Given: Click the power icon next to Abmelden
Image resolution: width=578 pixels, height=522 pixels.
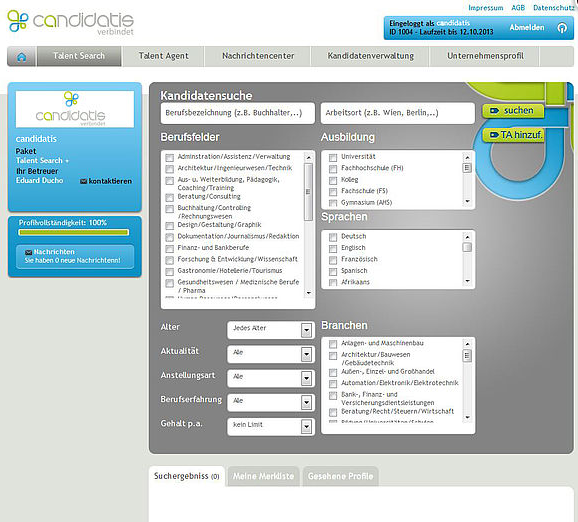Looking at the screenshot, I should coord(562,28).
